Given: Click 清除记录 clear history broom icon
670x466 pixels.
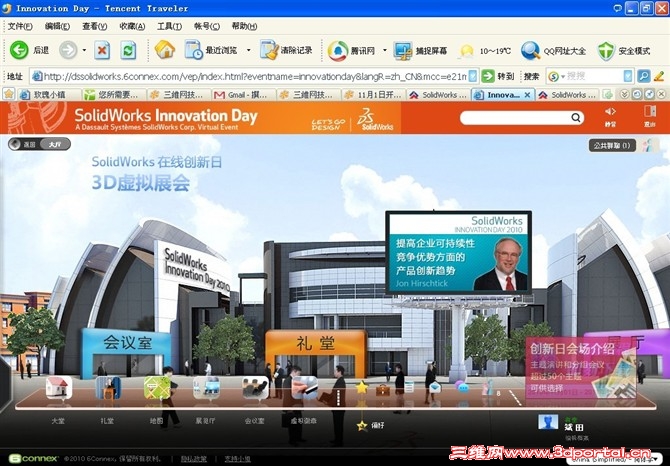Looking at the screenshot, I should coord(286,50).
